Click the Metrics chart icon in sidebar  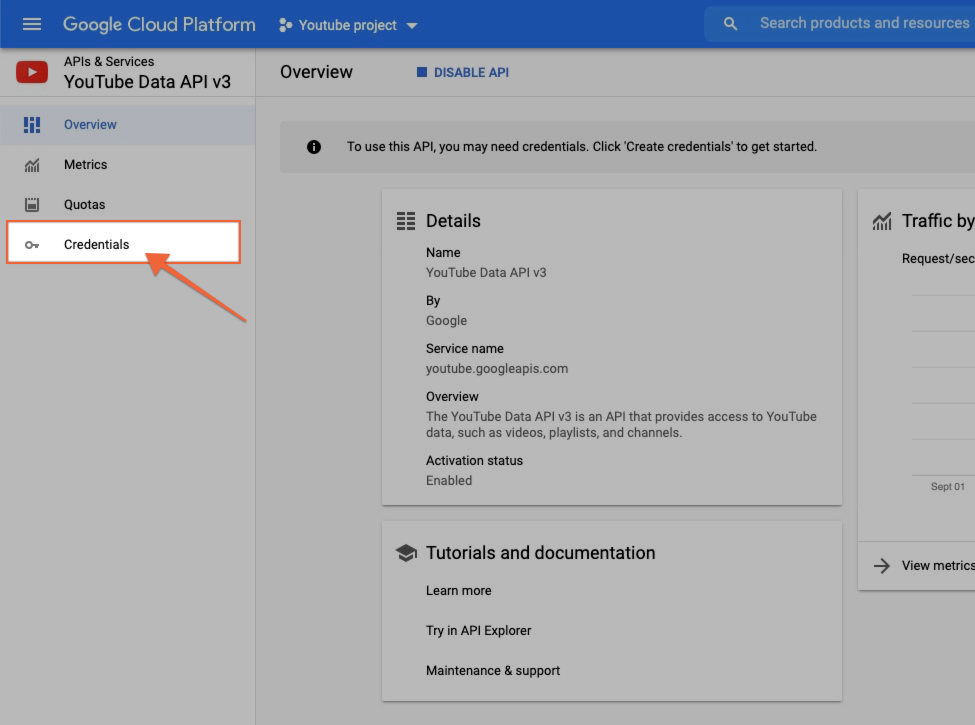tap(32, 165)
